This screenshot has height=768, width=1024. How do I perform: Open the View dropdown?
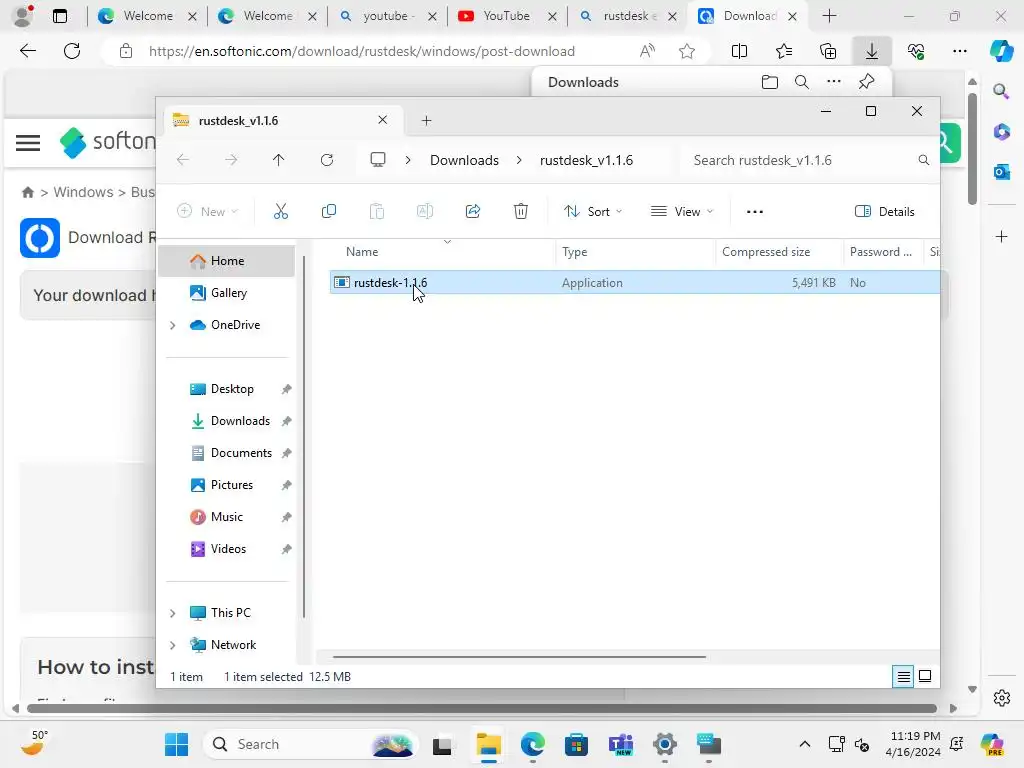682,212
